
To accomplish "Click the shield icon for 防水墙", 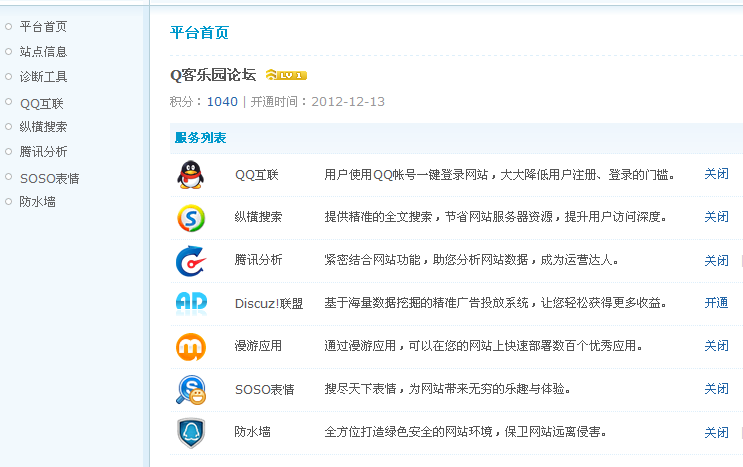I will [x=191, y=432].
